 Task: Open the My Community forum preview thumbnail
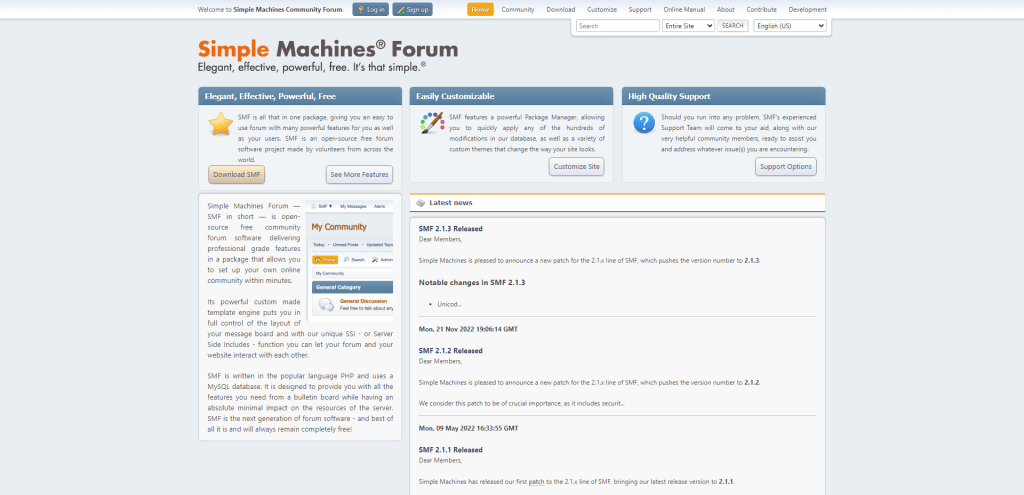tap(350, 259)
